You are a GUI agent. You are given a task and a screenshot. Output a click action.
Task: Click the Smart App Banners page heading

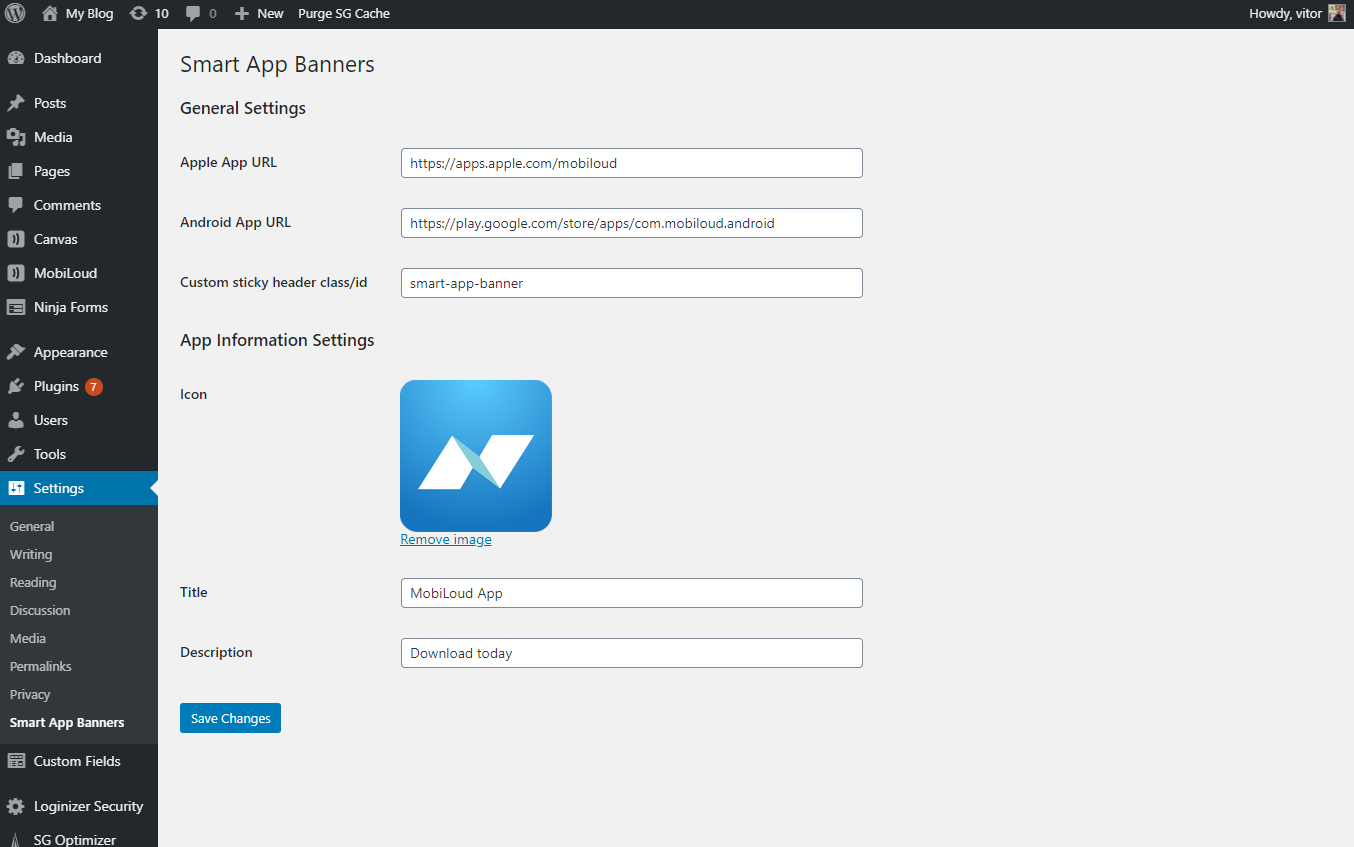coord(277,65)
